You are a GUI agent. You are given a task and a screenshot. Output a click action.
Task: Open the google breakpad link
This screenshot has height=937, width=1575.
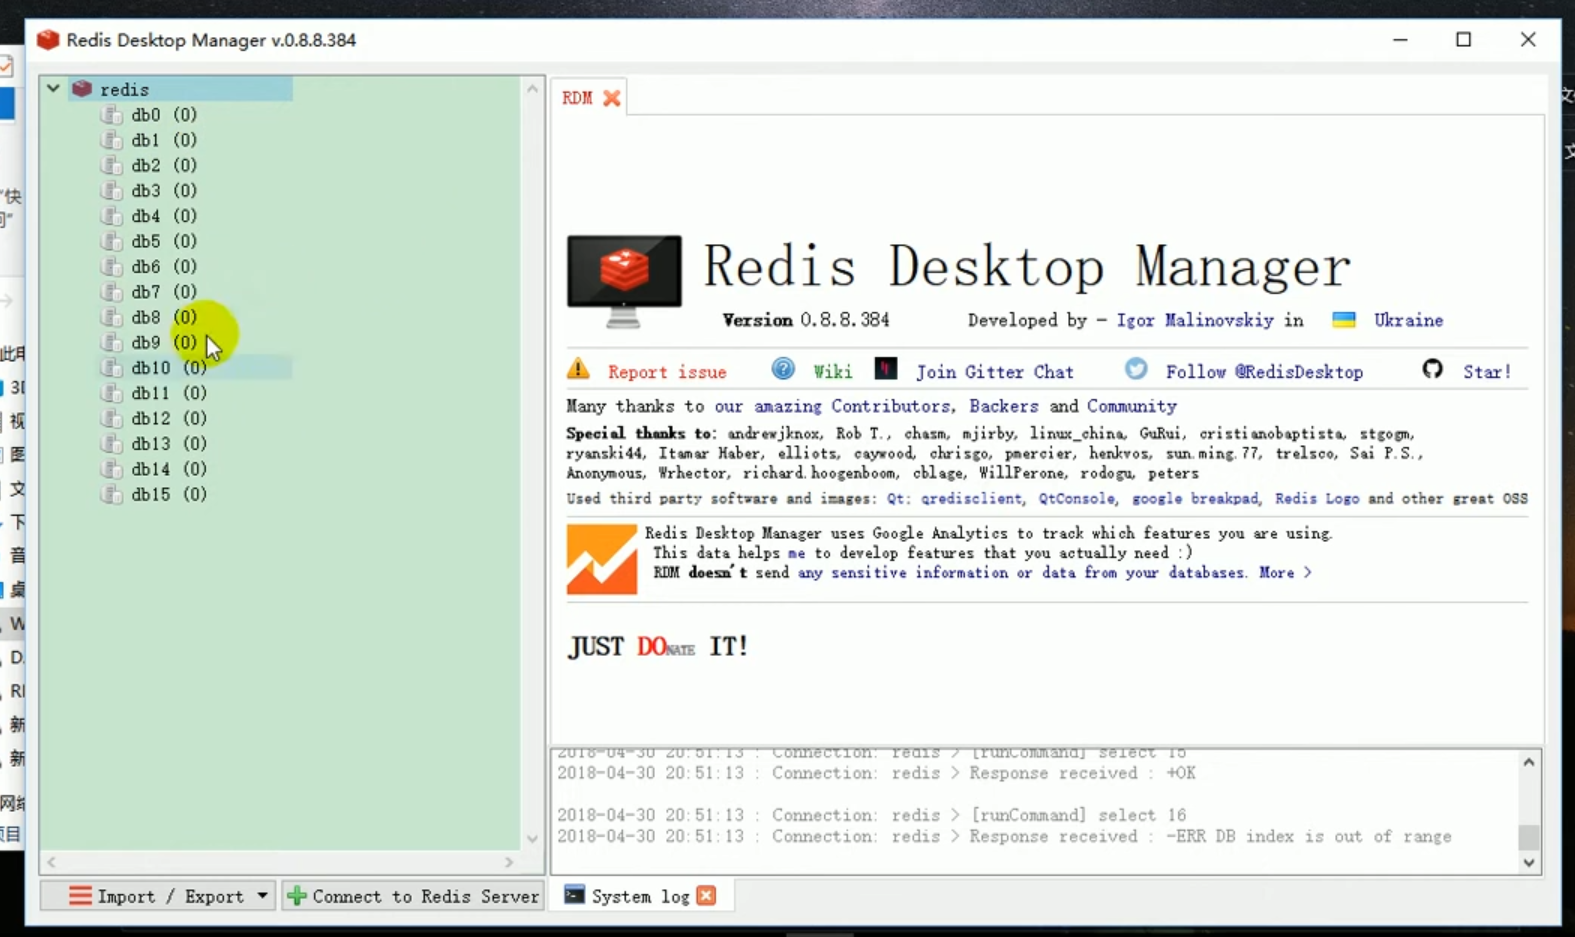(x=1195, y=498)
